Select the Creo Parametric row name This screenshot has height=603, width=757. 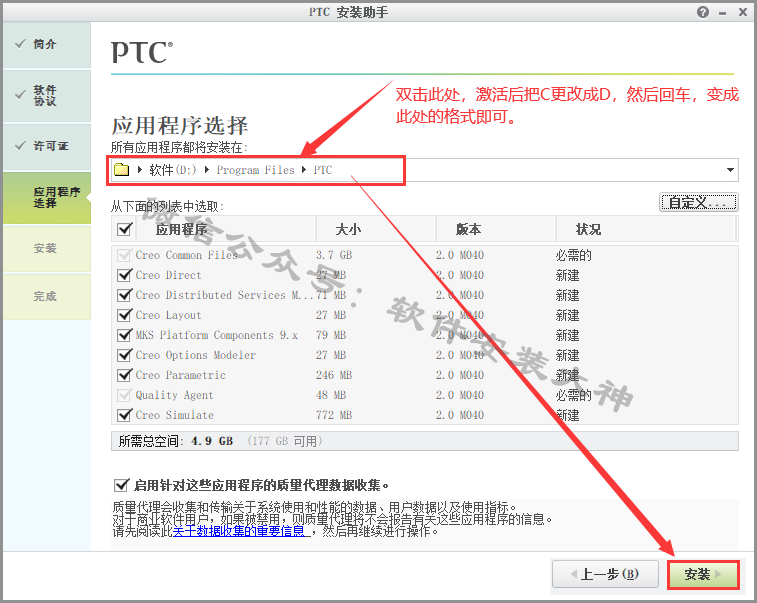[x=181, y=375]
